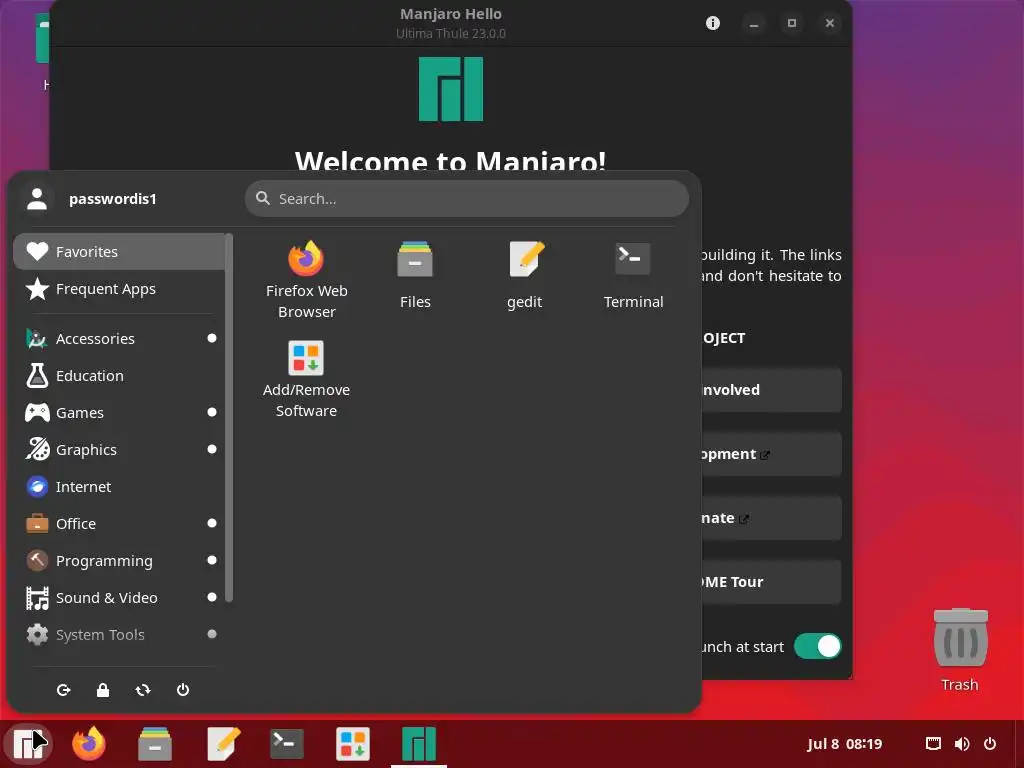Open the Sound & Video category

[x=119, y=598]
